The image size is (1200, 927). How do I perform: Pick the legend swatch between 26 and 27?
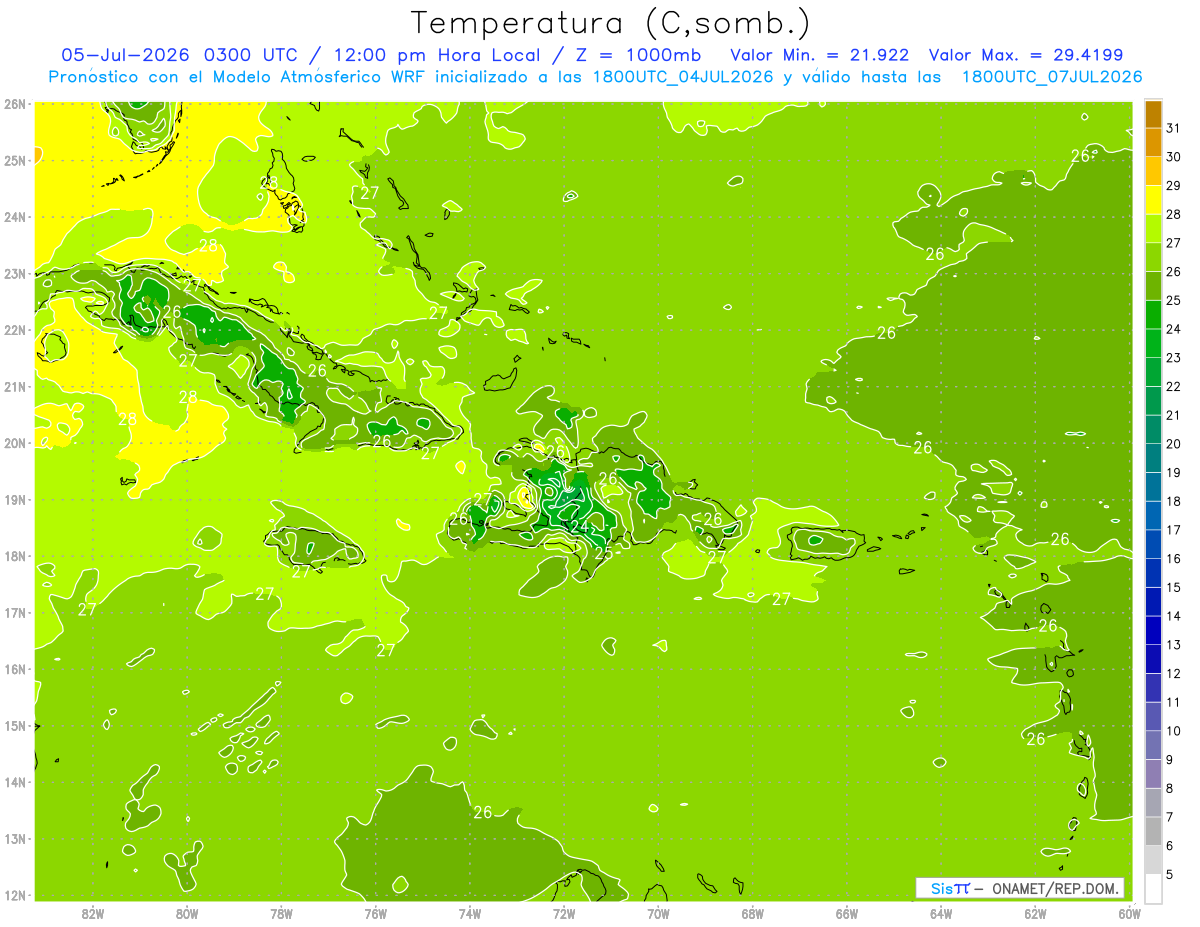point(1153,257)
